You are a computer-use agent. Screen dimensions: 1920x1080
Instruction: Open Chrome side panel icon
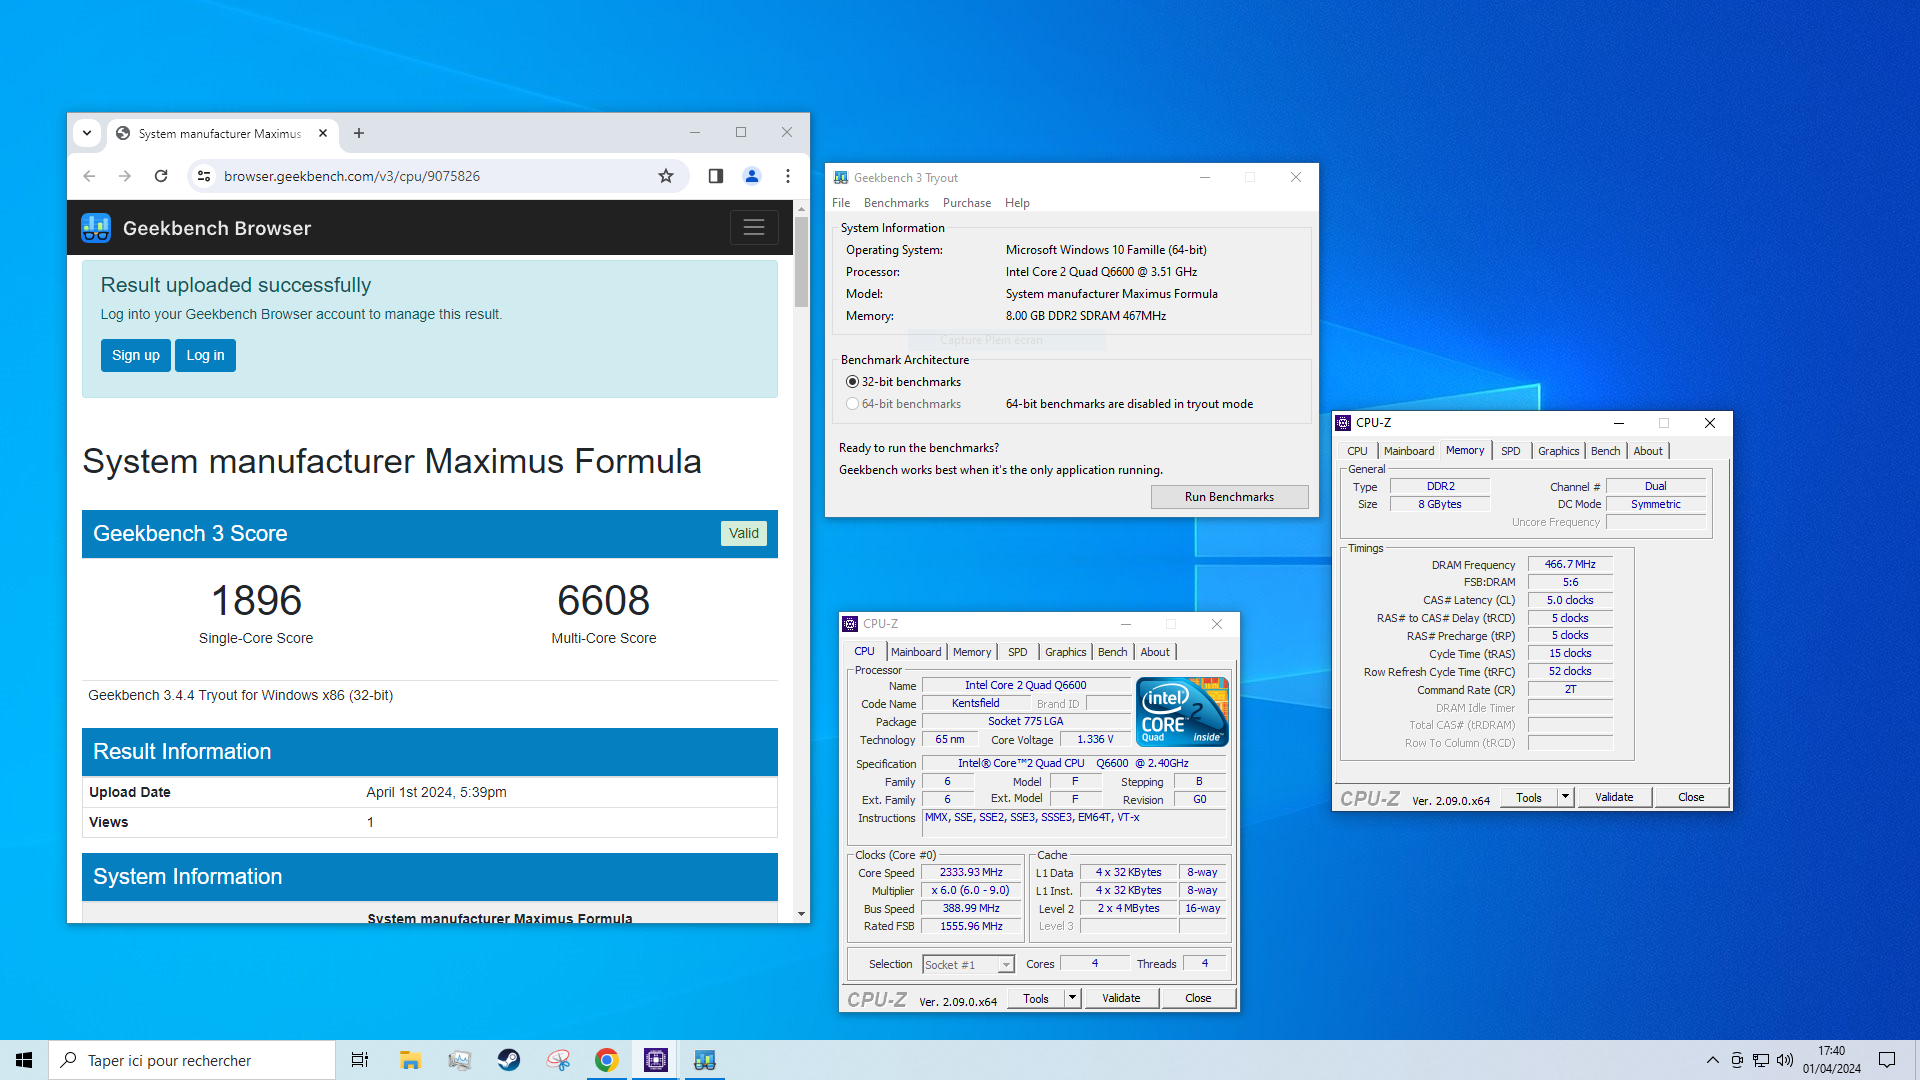click(716, 176)
